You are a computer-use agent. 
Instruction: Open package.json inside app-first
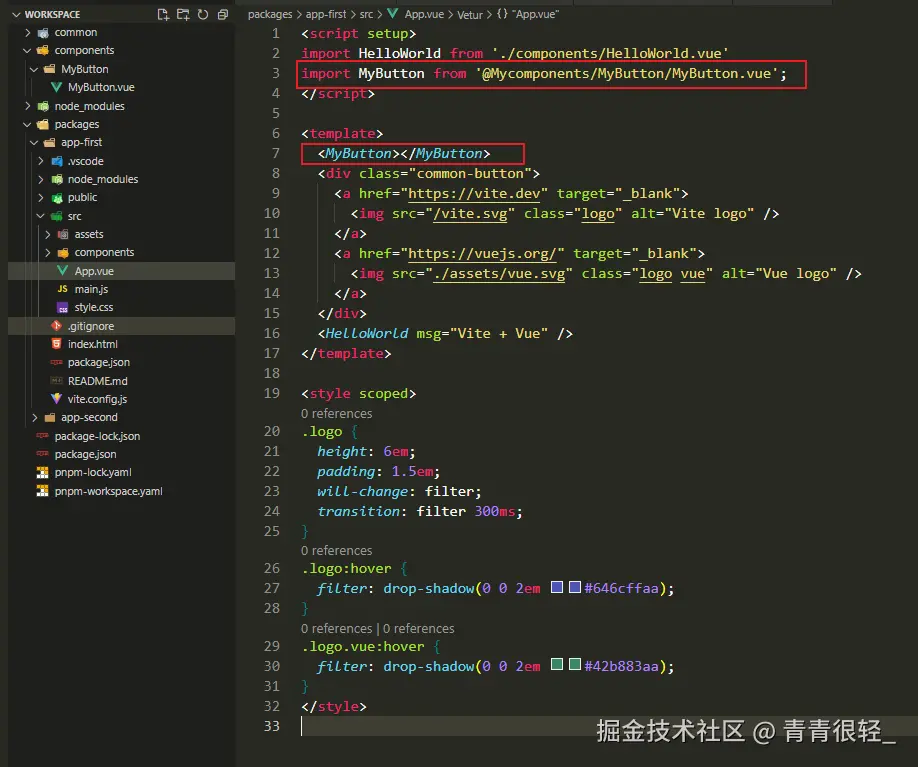98,362
